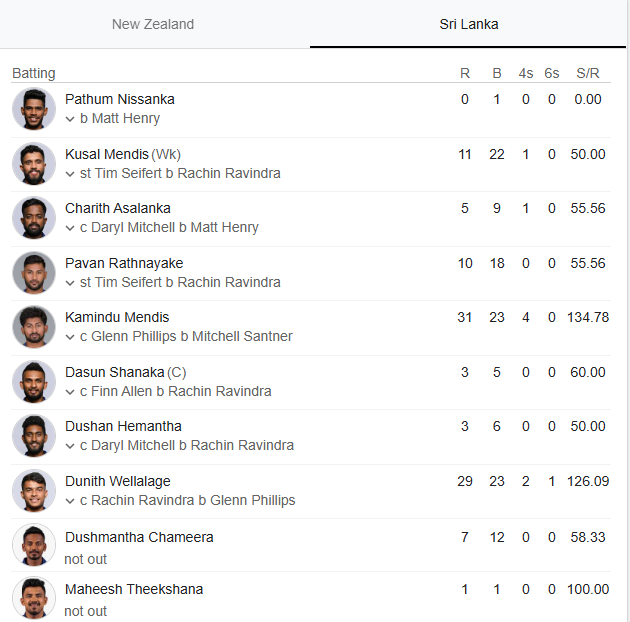Click the S/R column header
630x622 pixels.
coord(588,73)
